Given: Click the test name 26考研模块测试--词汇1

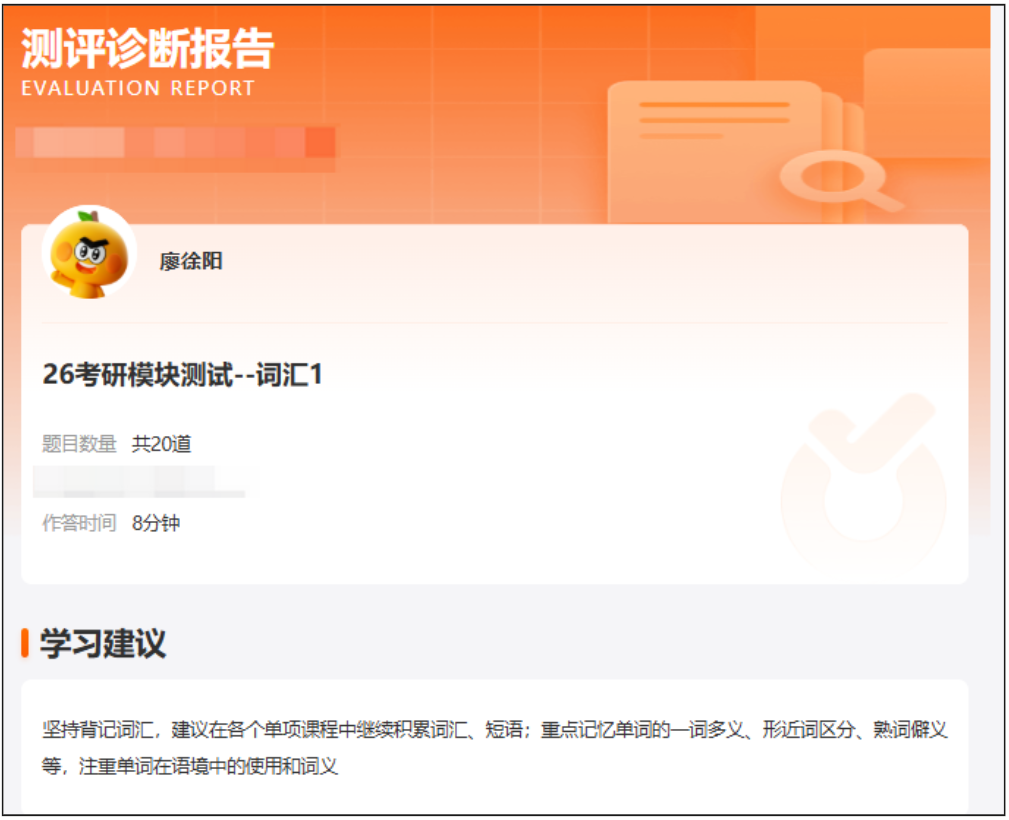Looking at the screenshot, I should point(183,375).
